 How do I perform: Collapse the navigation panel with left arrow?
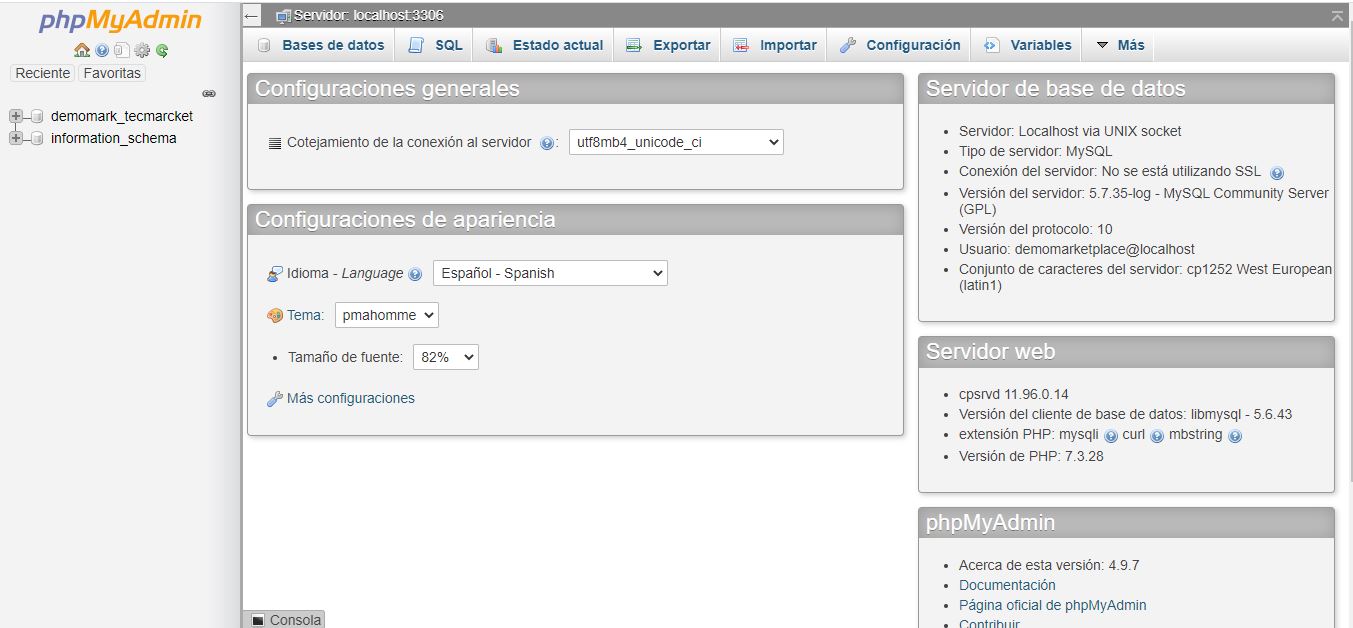click(252, 16)
